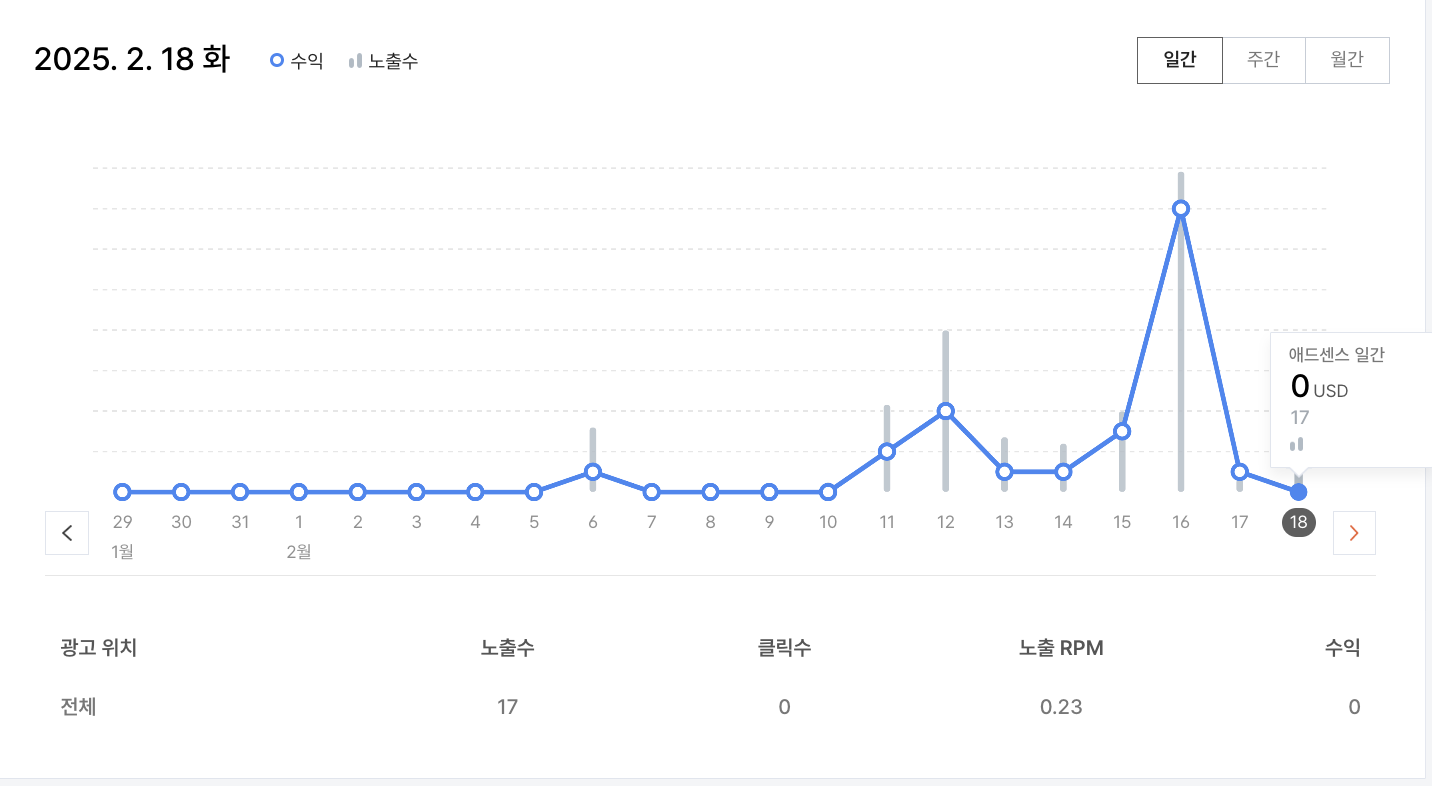Click the date heading 2025. 2. 18 화
1432x786 pixels.
[x=132, y=59]
